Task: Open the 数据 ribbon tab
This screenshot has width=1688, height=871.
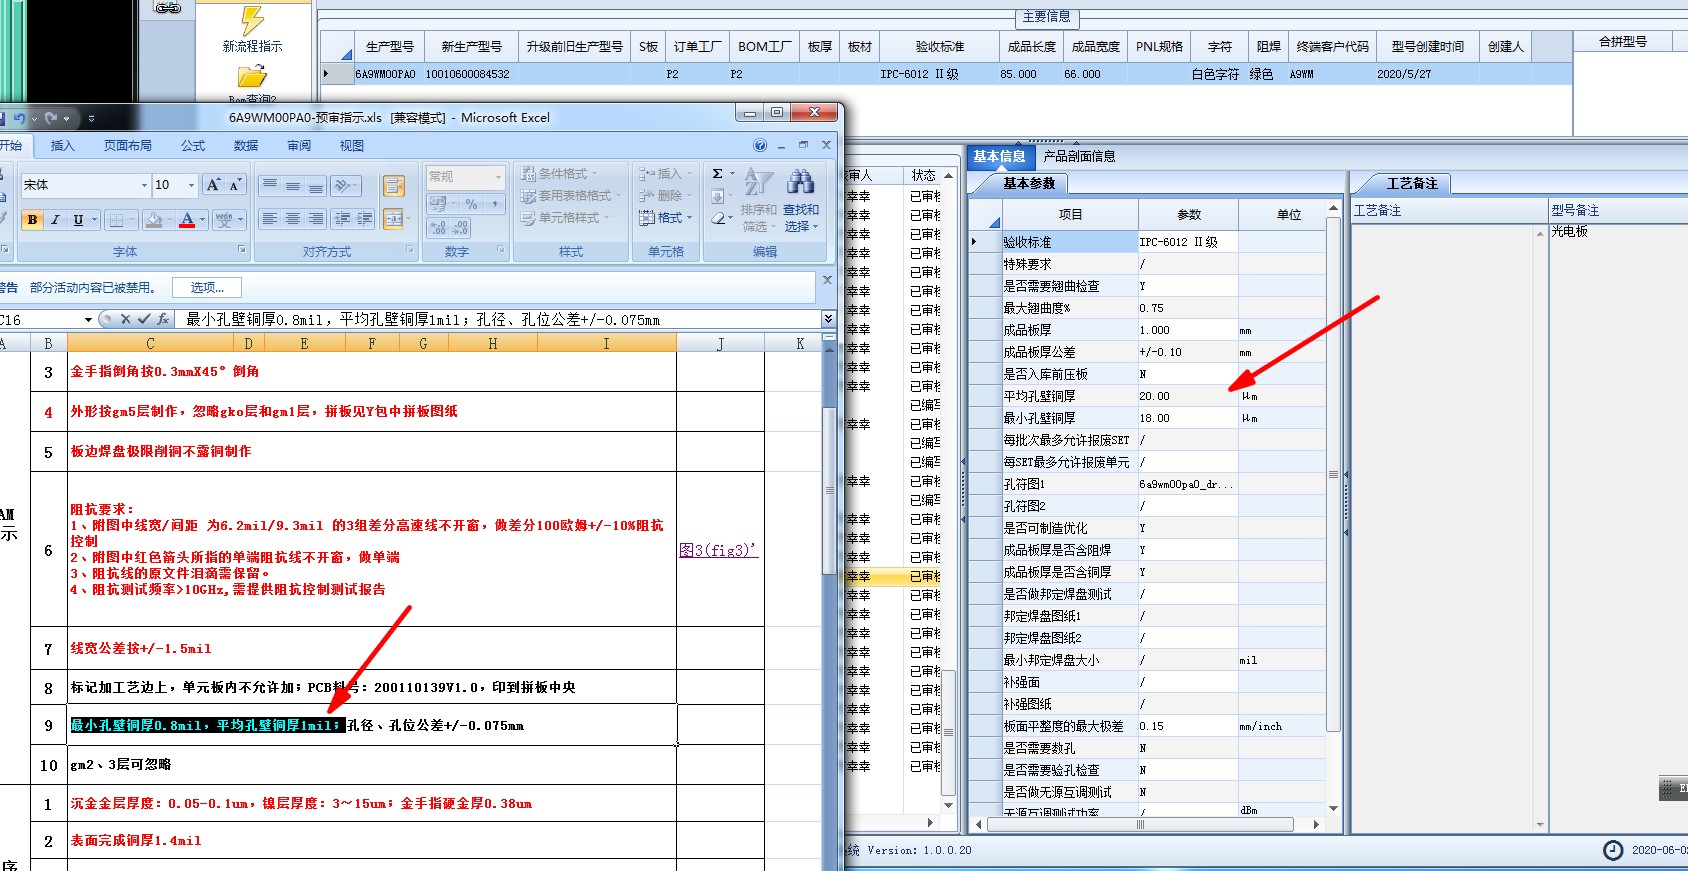Action: click(x=246, y=146)
